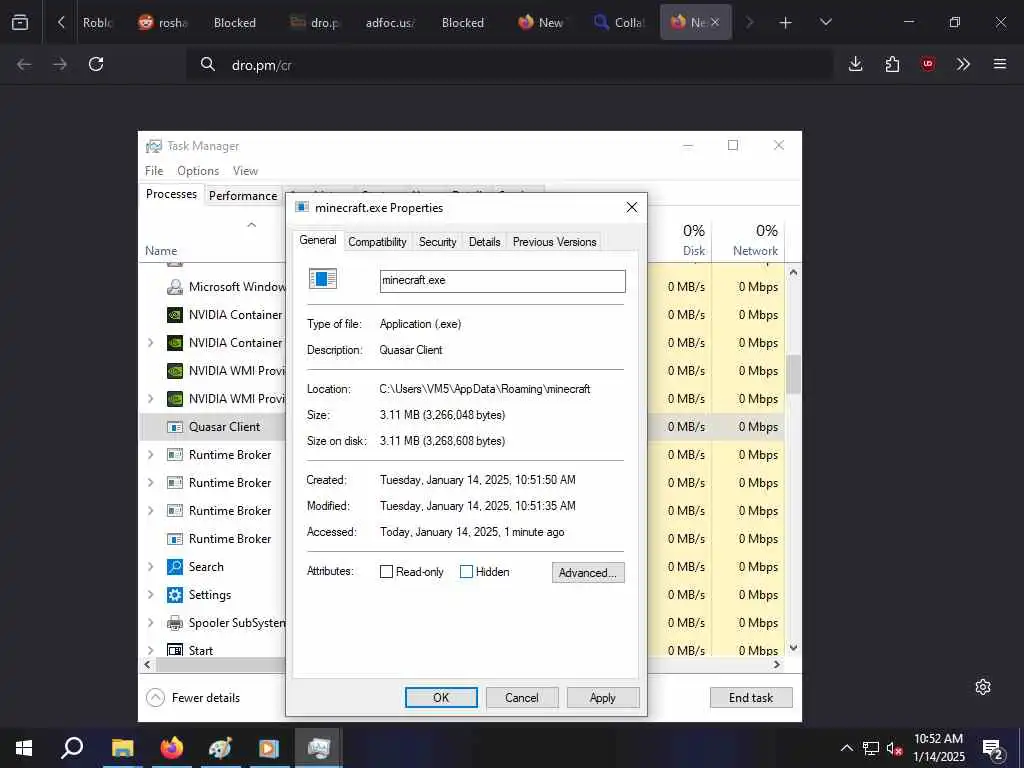The image size is (1024, 768).
Task: Tick the Read-only attribute checkbox
Action: point(386,571)
